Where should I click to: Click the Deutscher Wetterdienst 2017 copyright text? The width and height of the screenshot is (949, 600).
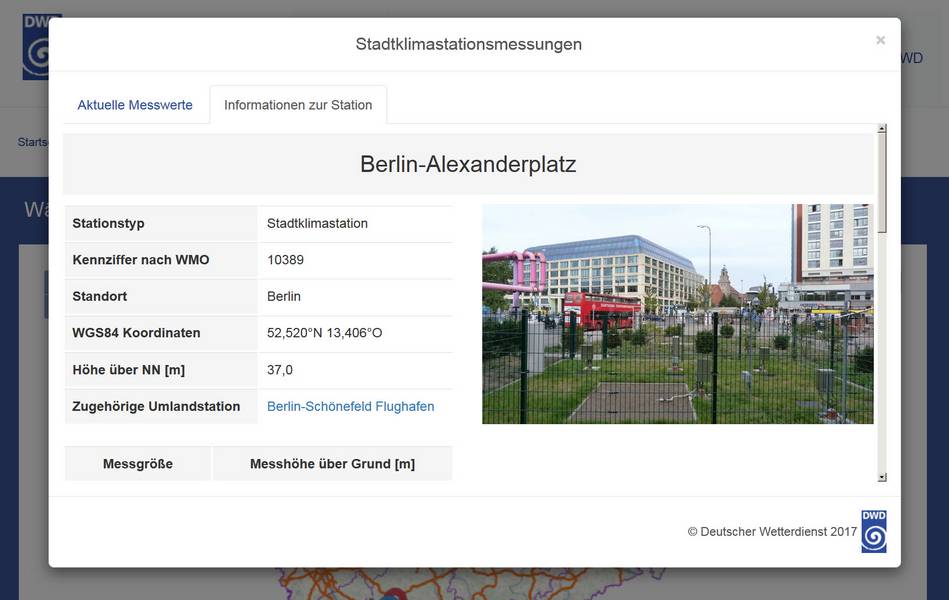click(x=772, y=532)
